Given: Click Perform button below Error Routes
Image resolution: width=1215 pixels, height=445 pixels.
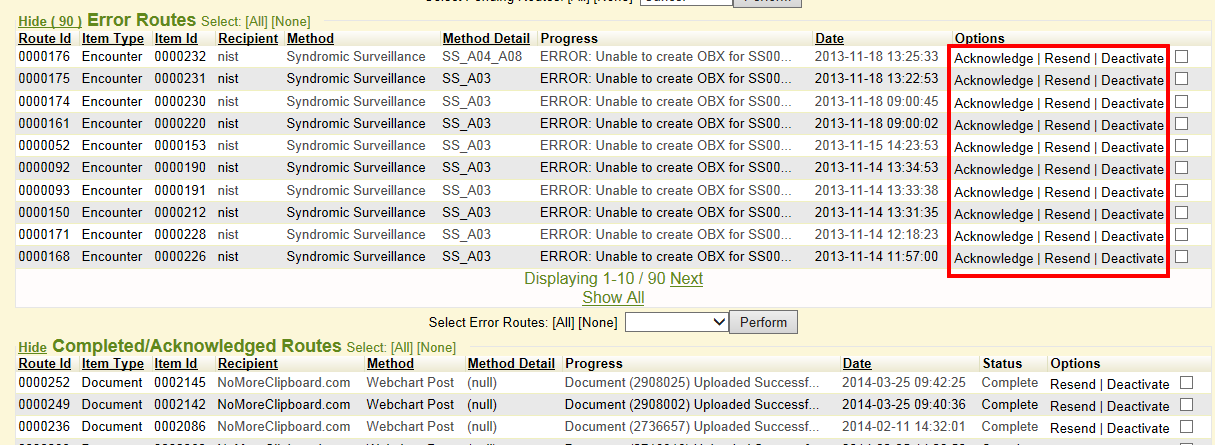Looking at the screenshot, I should coord(764,322).
